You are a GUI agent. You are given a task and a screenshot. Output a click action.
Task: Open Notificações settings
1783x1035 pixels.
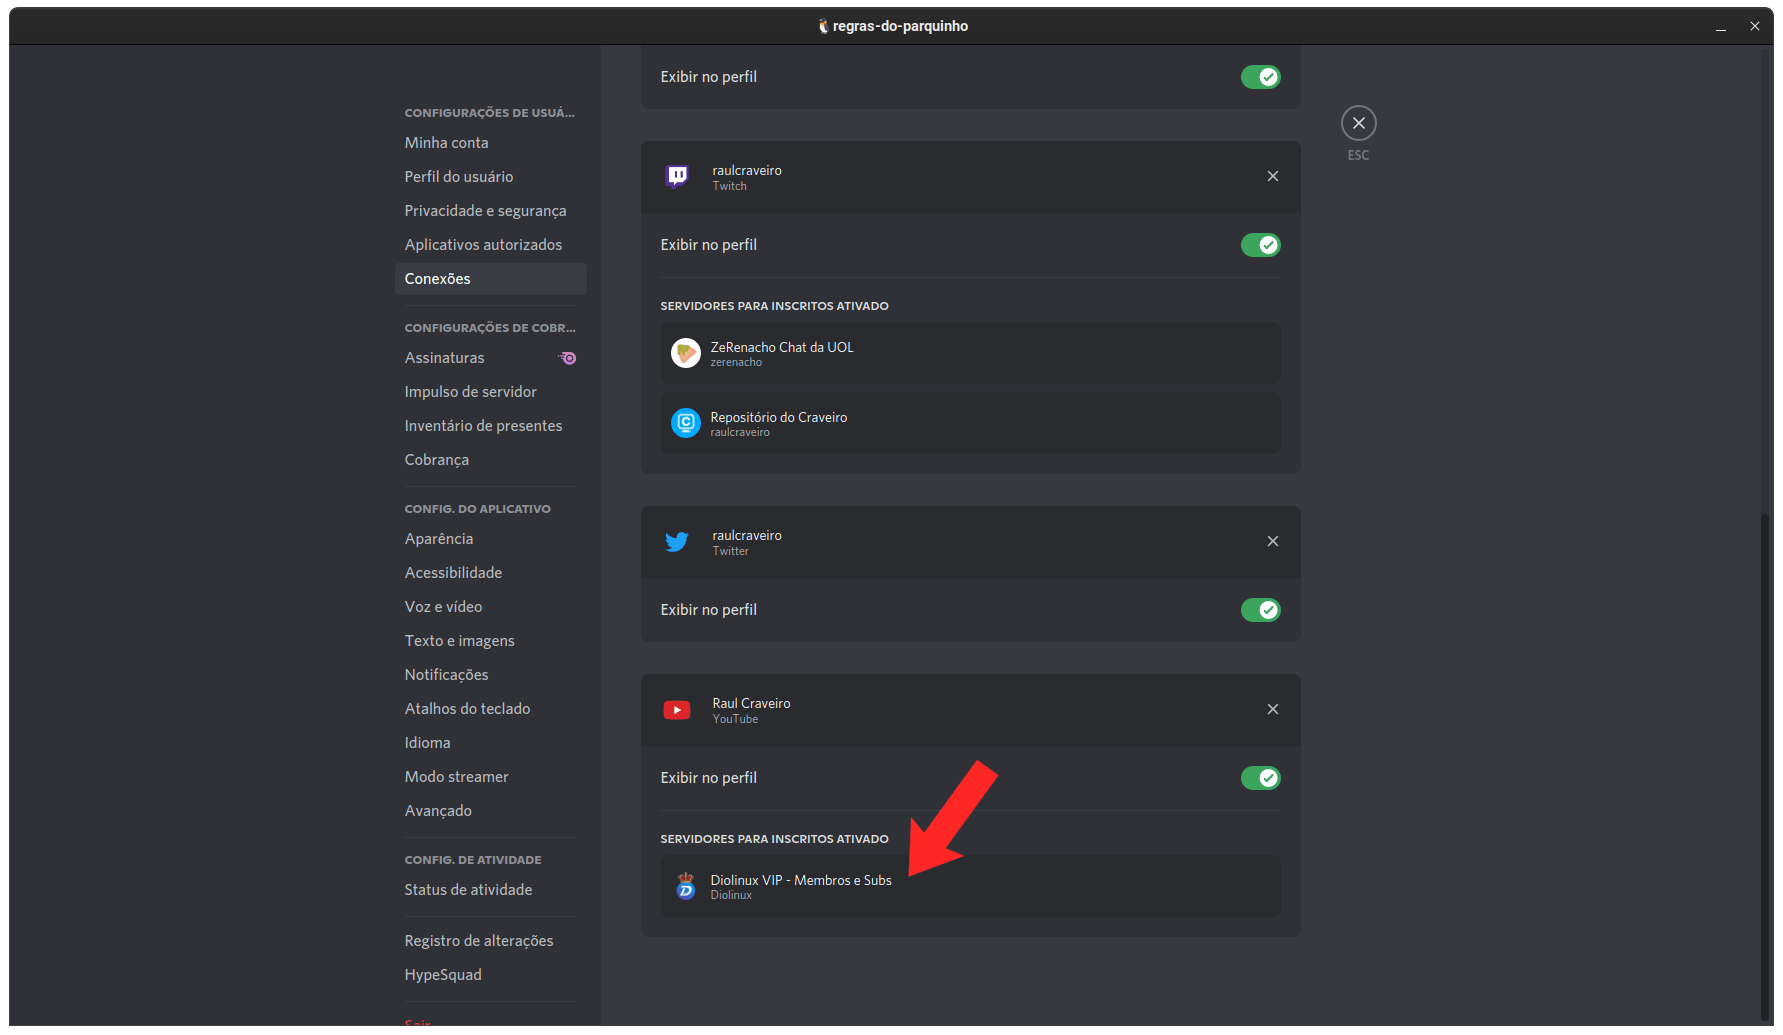pos(490,675)
